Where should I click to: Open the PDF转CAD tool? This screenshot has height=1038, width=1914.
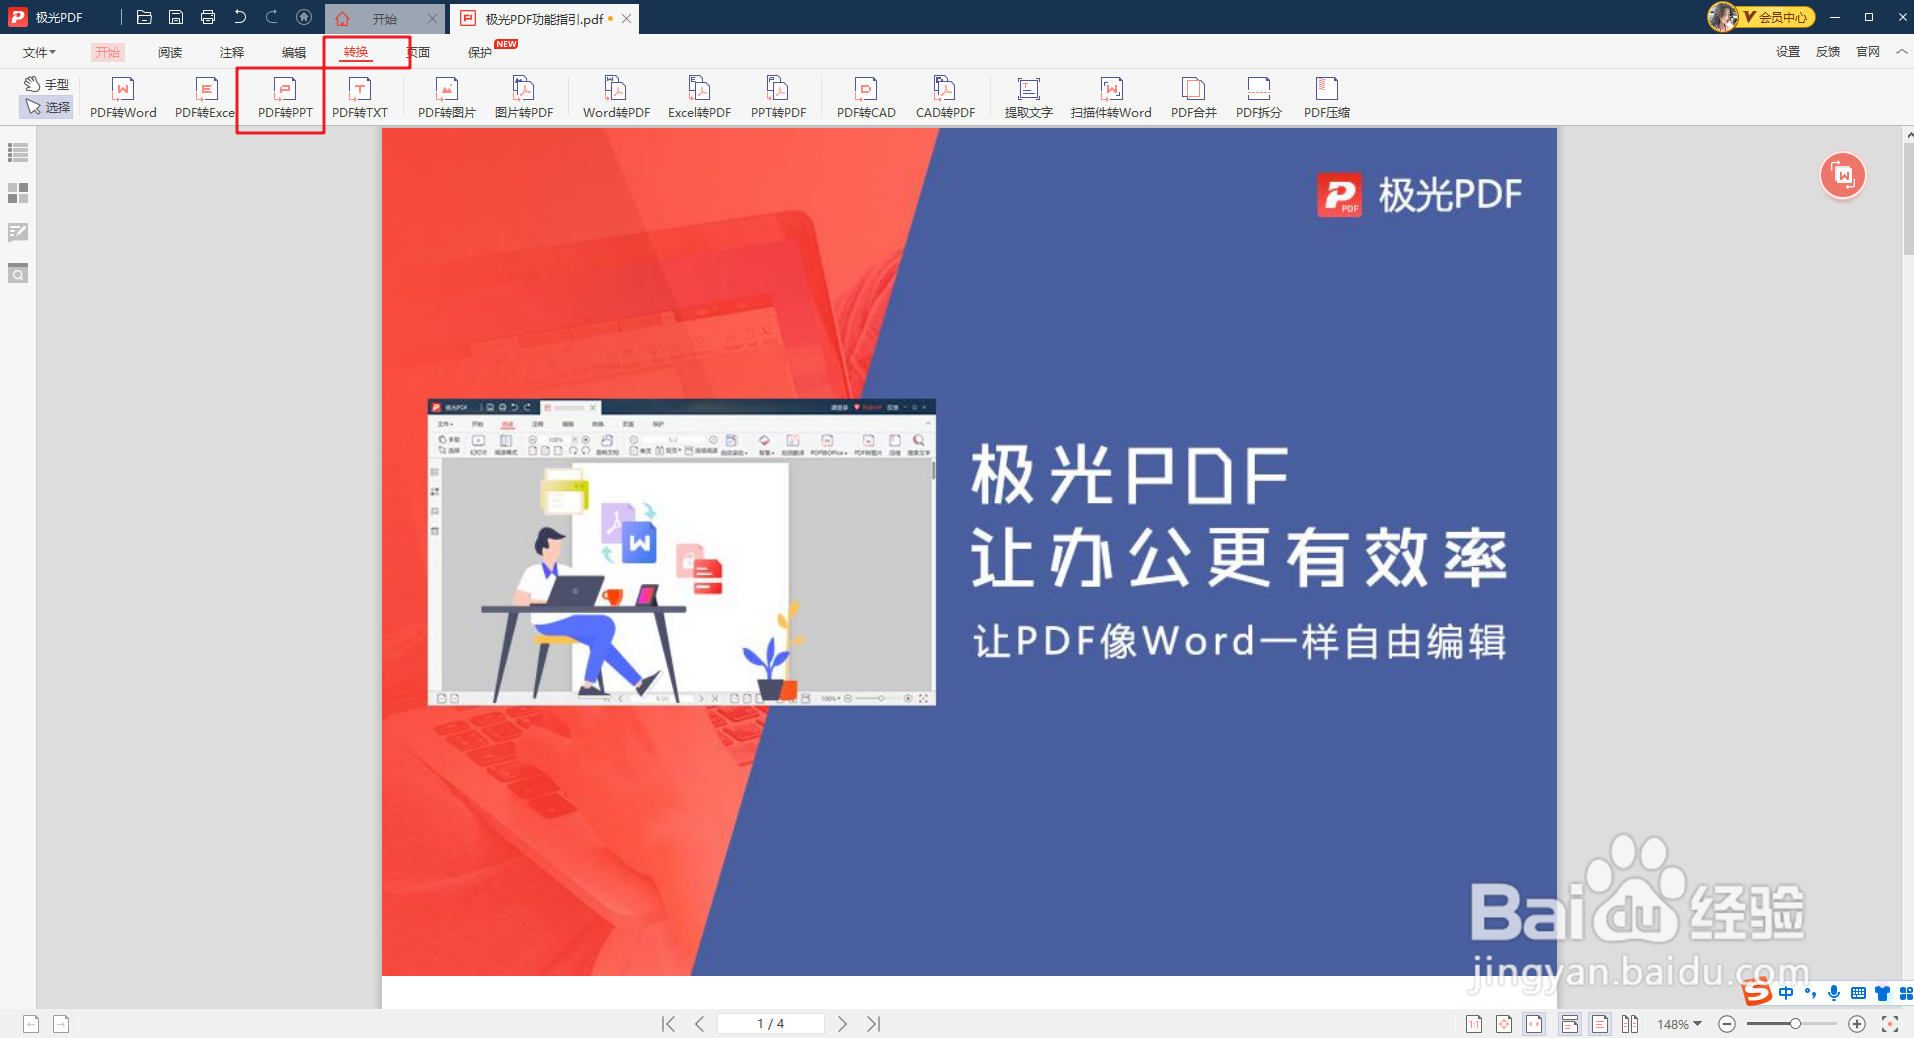866,98
